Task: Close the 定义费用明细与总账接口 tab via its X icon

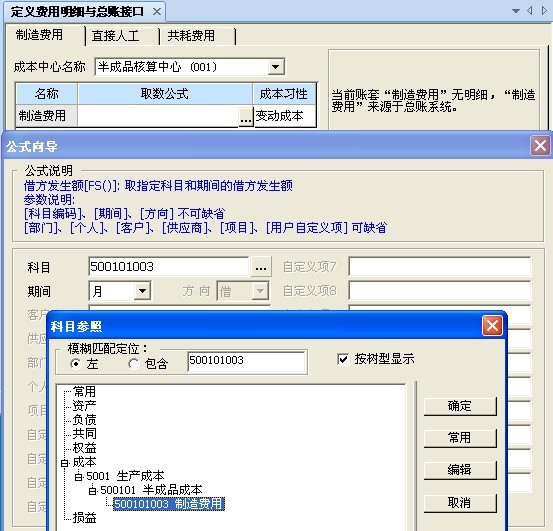Action: click(x=157, y=12)
